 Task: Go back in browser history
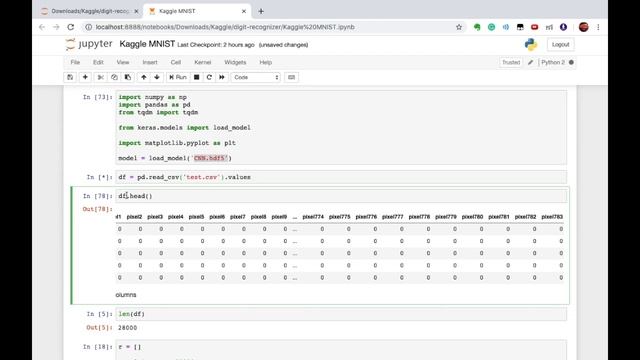(42, 27)
